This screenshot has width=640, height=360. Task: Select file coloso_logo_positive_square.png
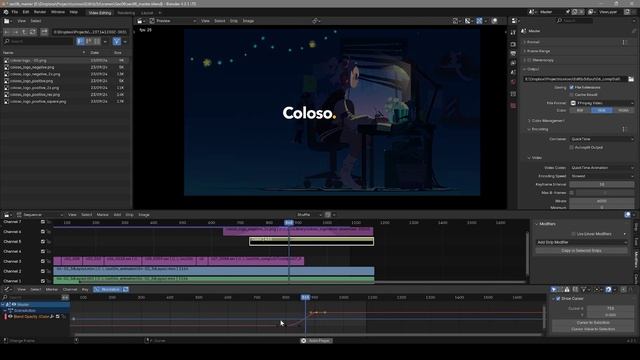(38, 101)
